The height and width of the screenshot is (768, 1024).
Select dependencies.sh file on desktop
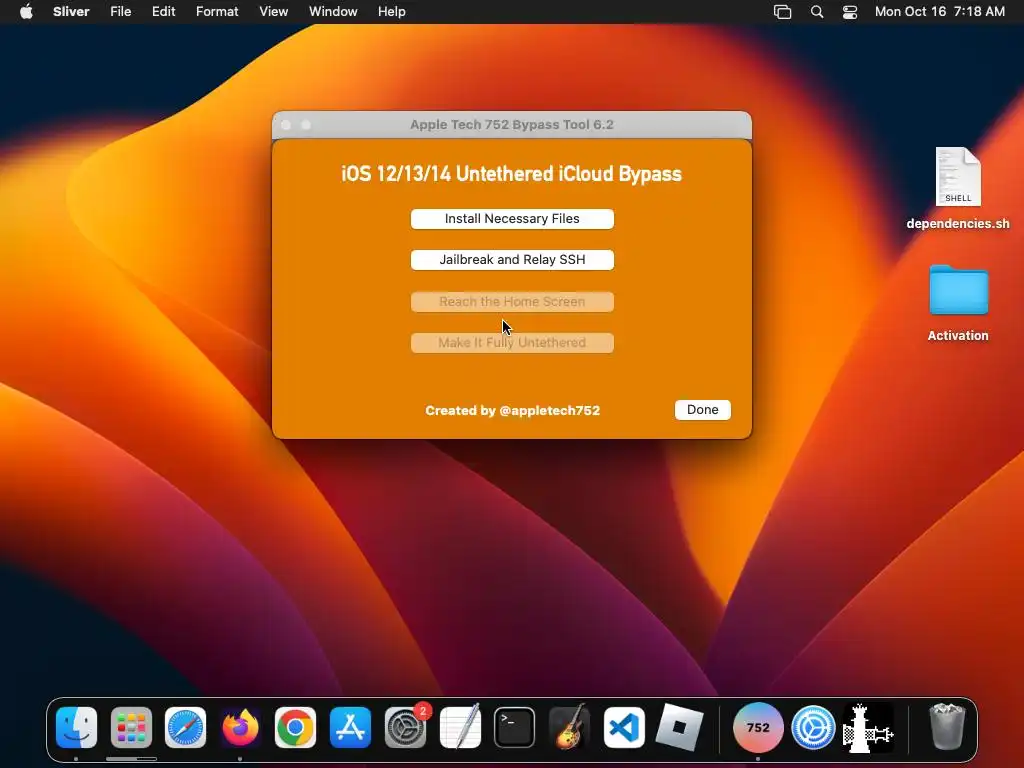pos(958,188)
